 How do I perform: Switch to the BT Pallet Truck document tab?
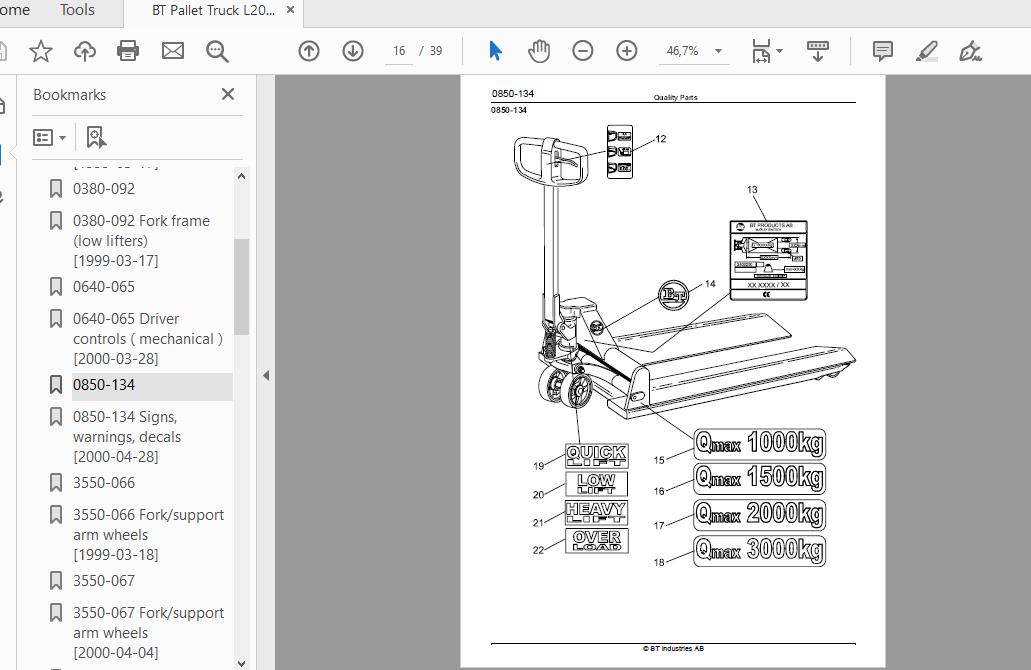[x=213, y=10]
